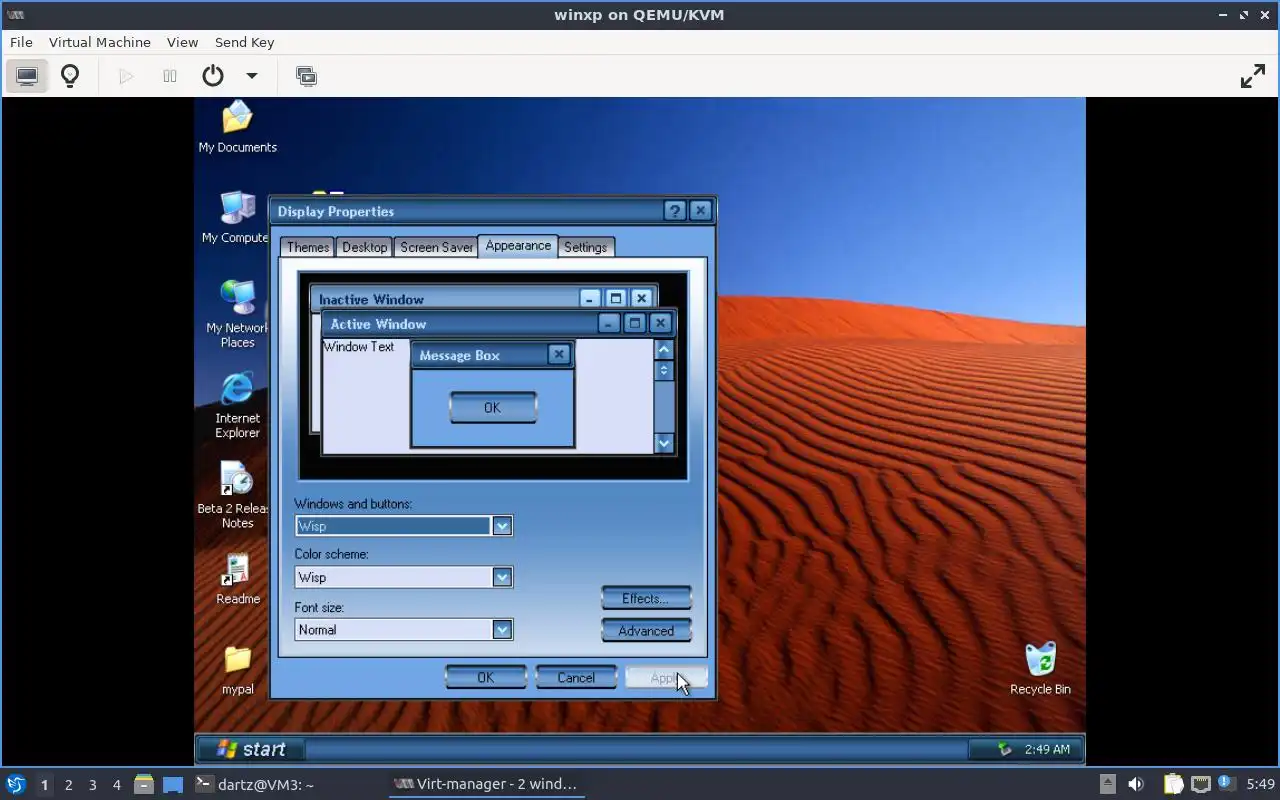Show virtual hardware details (lightbulb icon)

[x=70, y=76]
